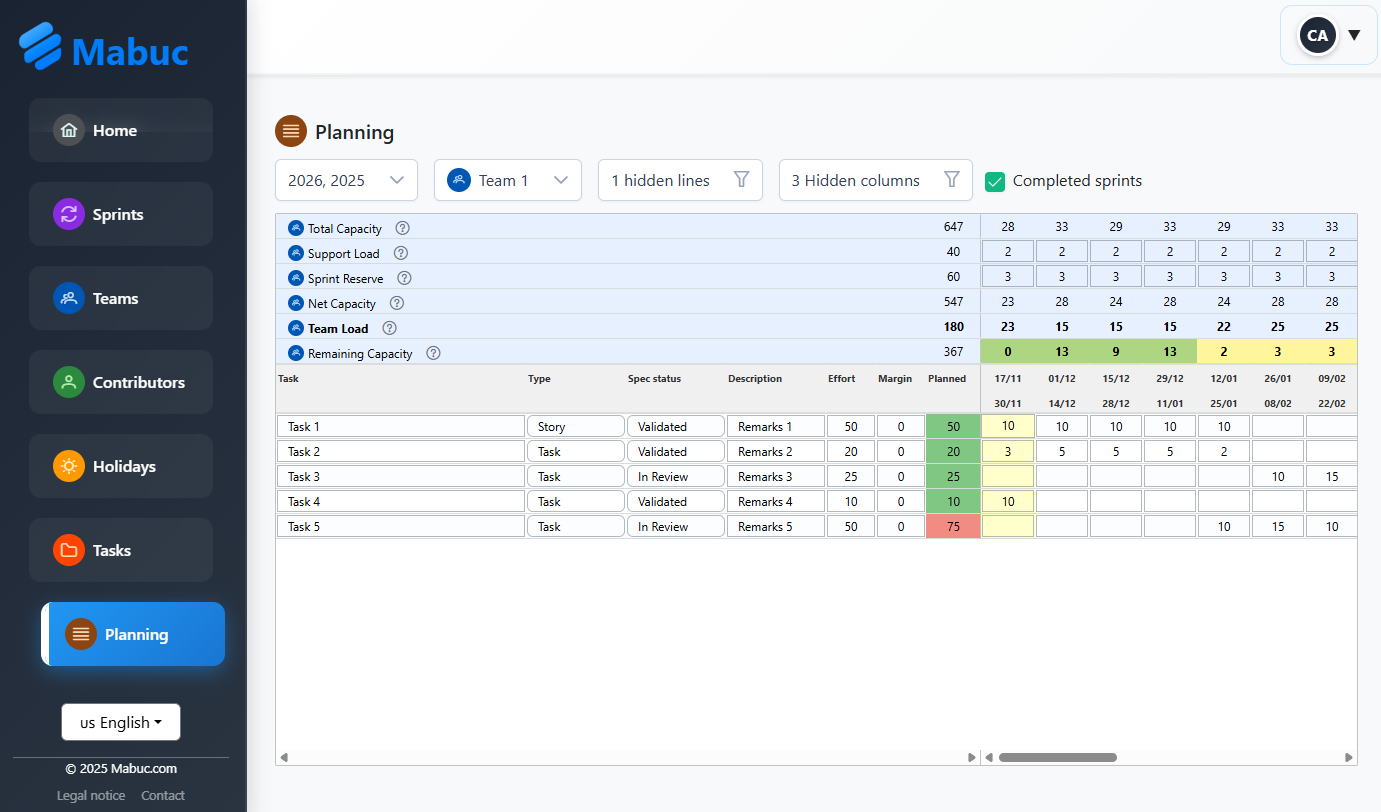Click the Task 3 name field

[x=400, y=477]
